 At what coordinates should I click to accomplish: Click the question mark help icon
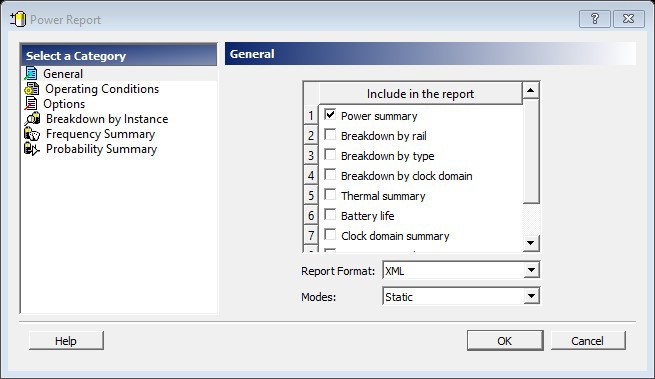pyautogui.click(x=594, y=19)
